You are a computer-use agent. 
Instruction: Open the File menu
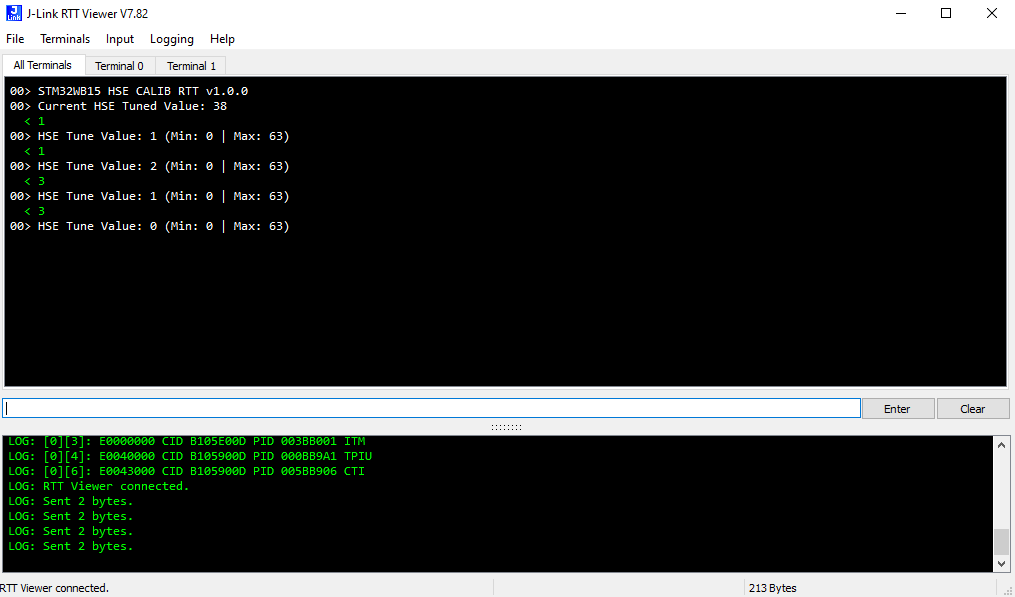point(15,39)
